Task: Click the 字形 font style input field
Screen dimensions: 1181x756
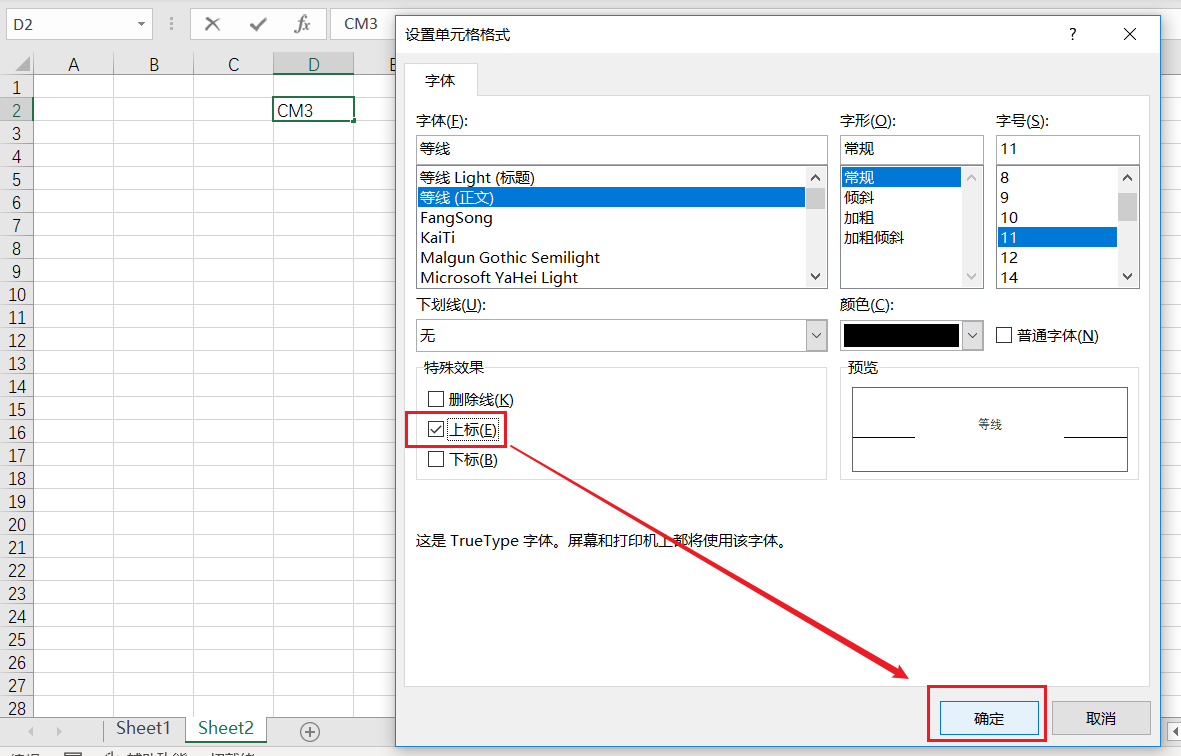Action: click(x=911, y=149)
